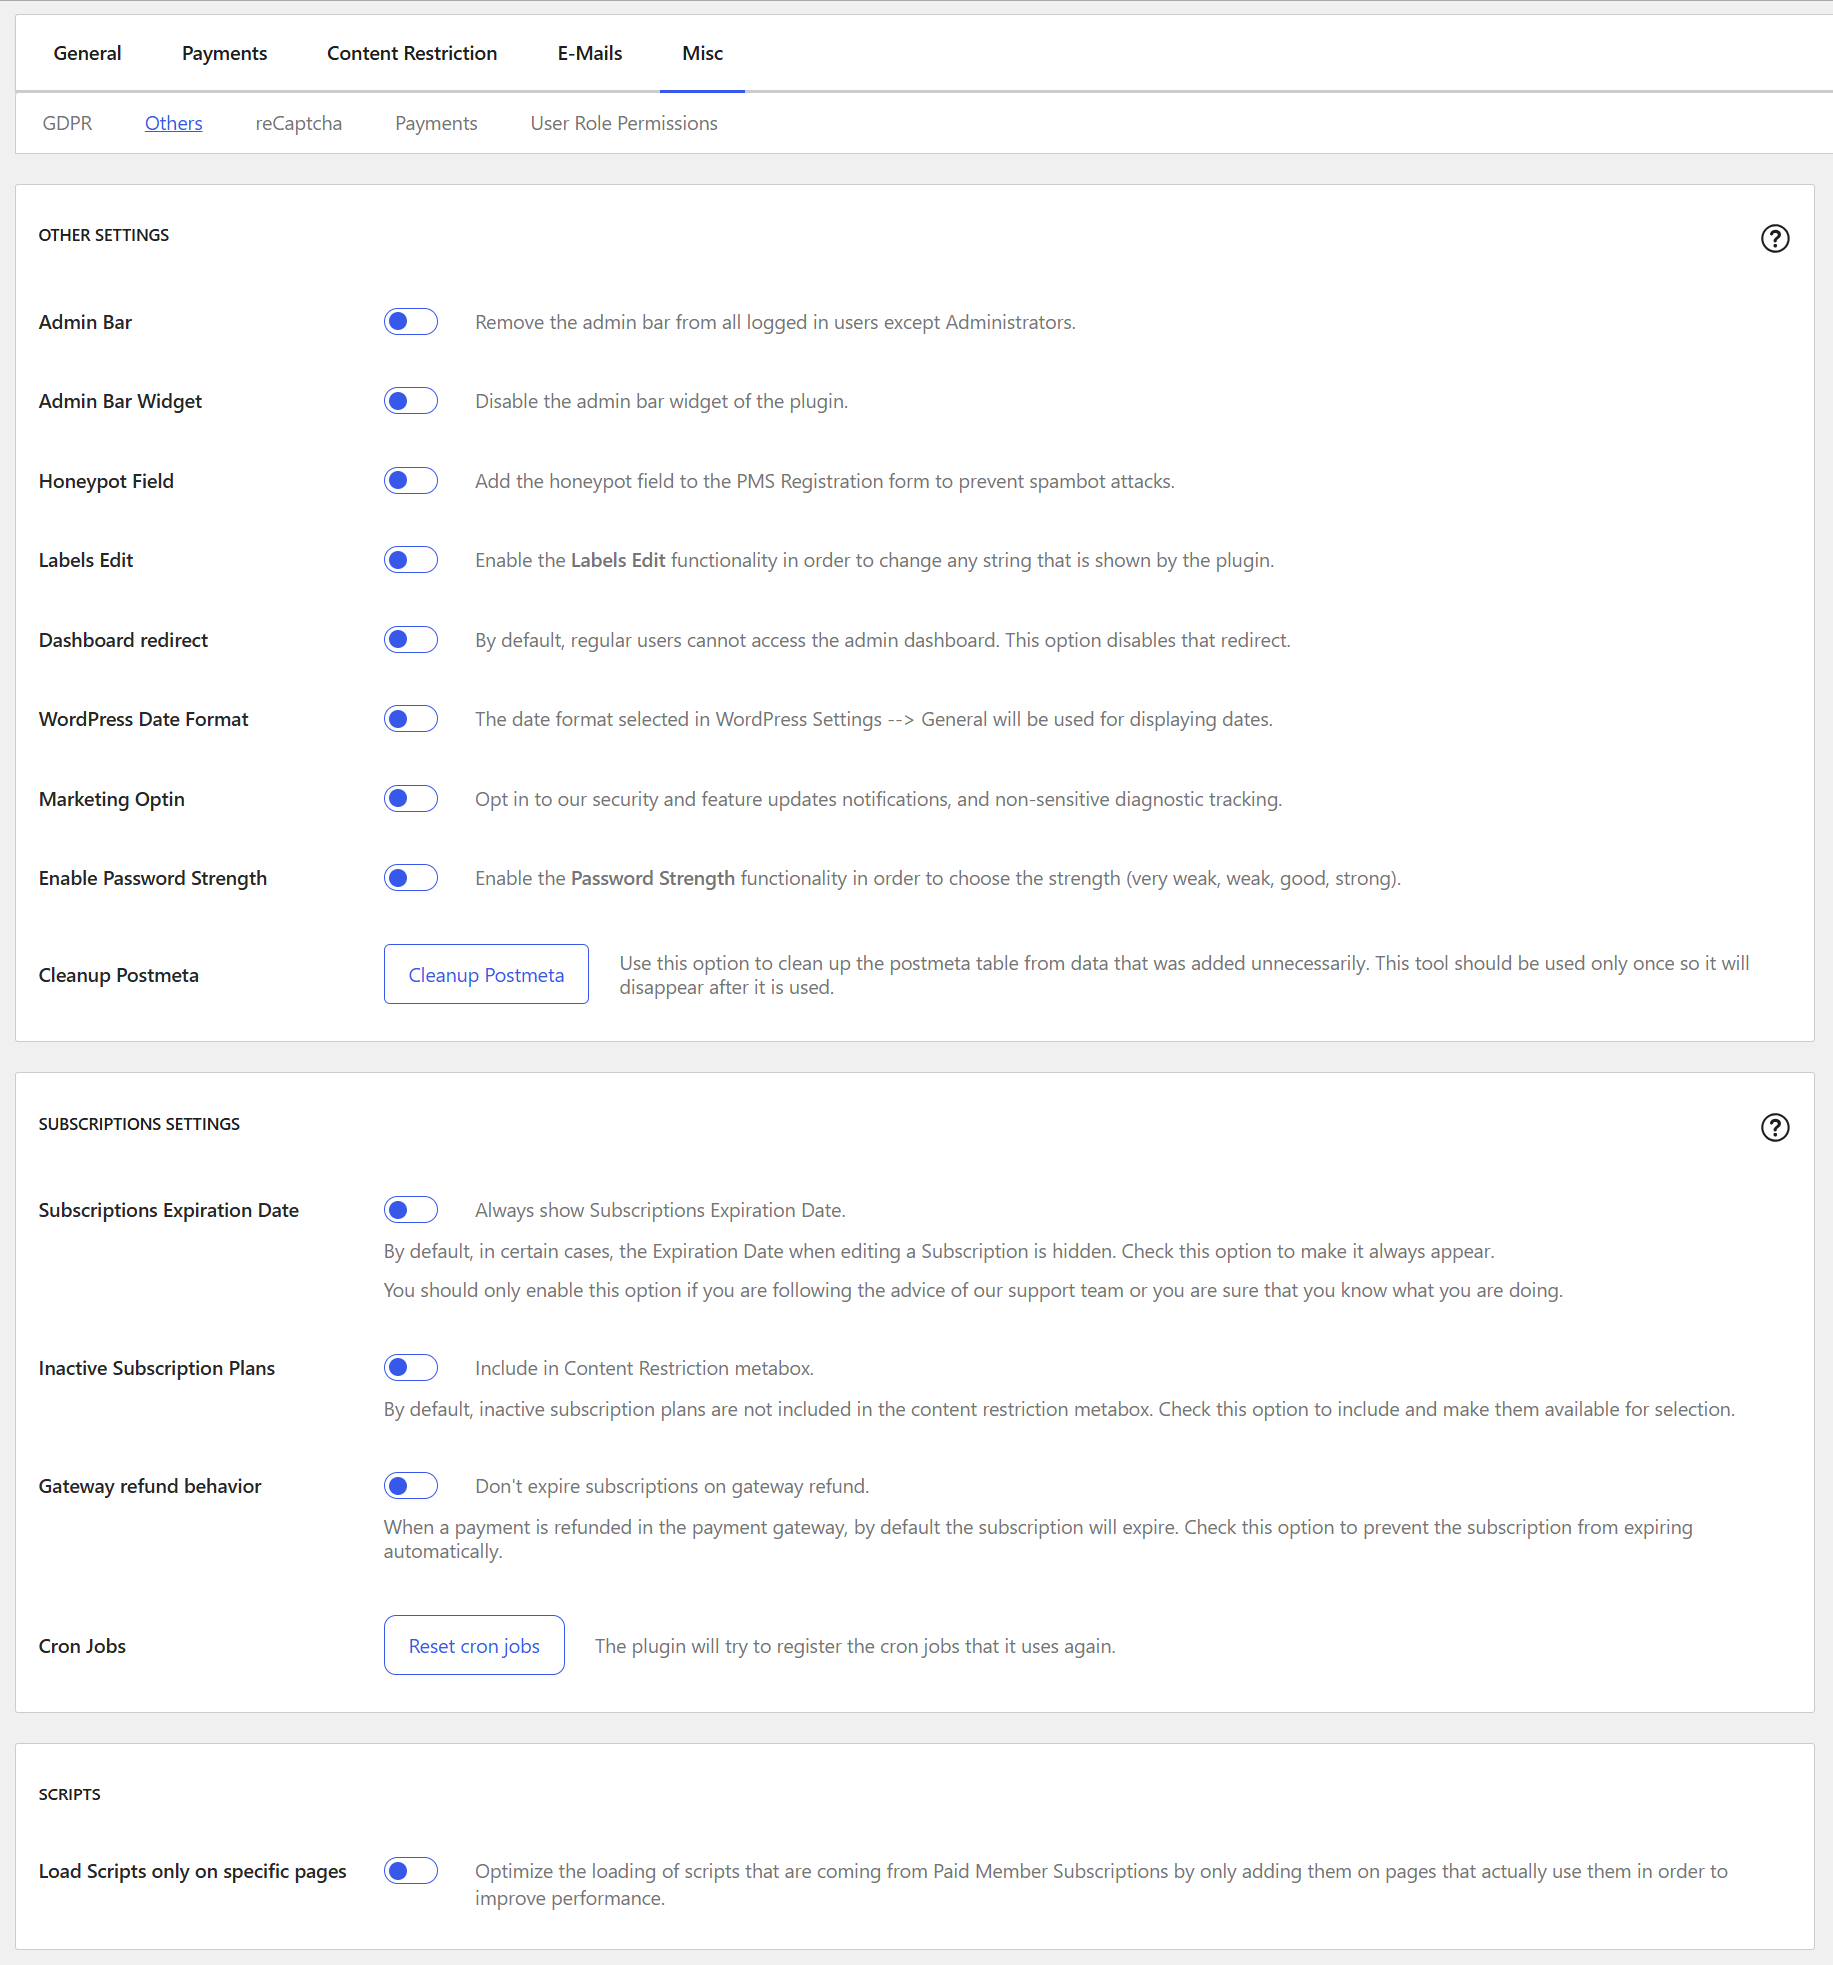Toggle Subscriptions Expiration Date switch

click(x=411, y=1210)
